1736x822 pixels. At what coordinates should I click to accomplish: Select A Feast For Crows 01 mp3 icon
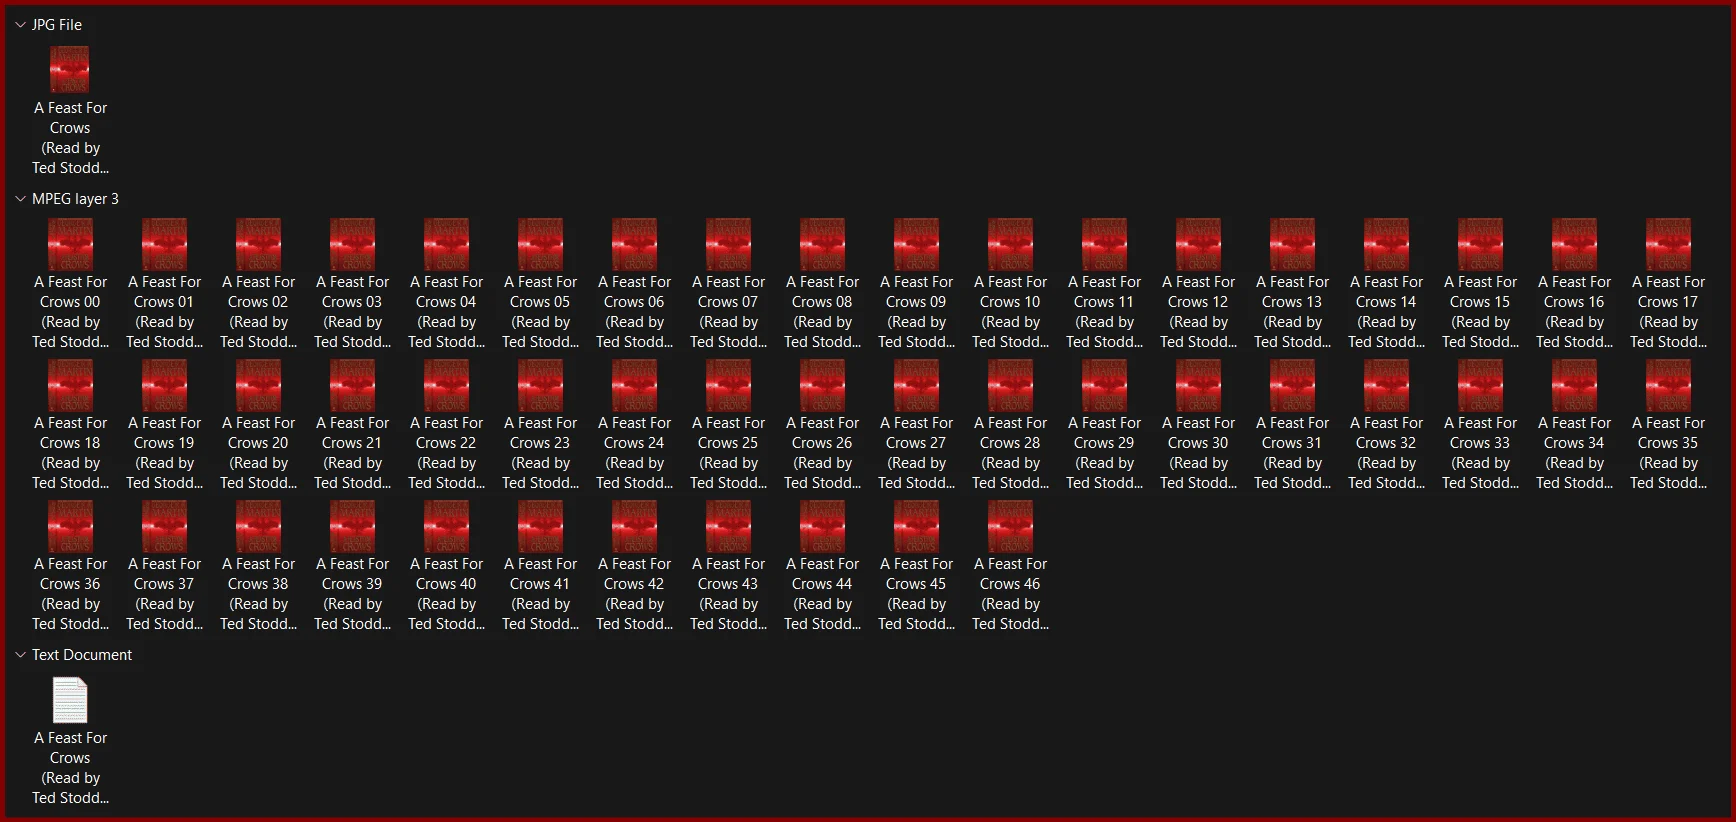[x=164, y=244]
